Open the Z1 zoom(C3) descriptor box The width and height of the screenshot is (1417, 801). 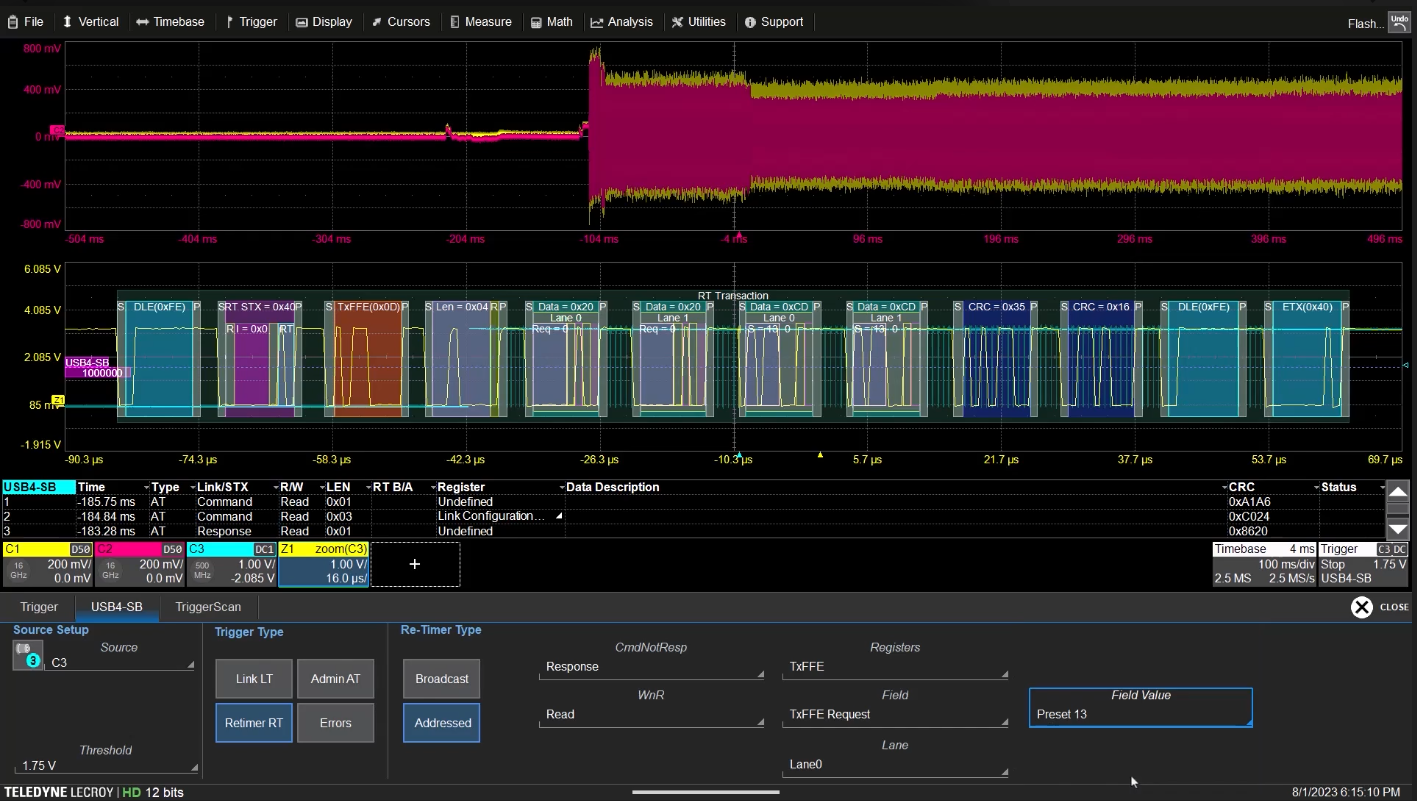tap(323, 564)
